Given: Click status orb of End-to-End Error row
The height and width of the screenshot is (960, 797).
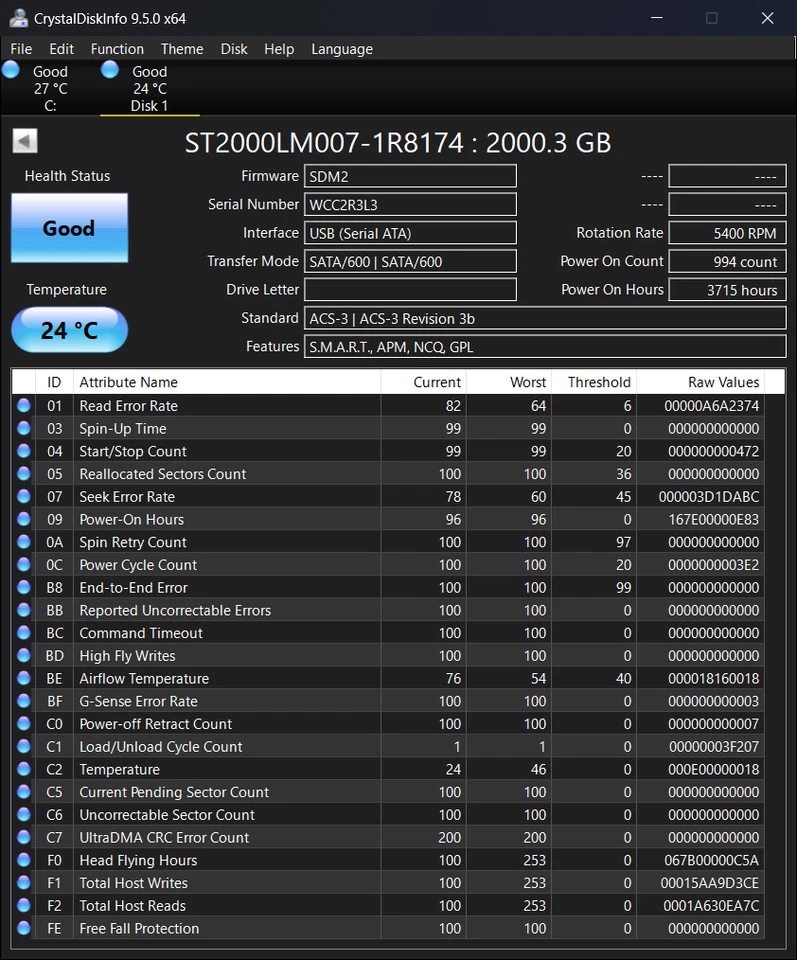Looking at the screenshot, I should click(x=24, y=587).
